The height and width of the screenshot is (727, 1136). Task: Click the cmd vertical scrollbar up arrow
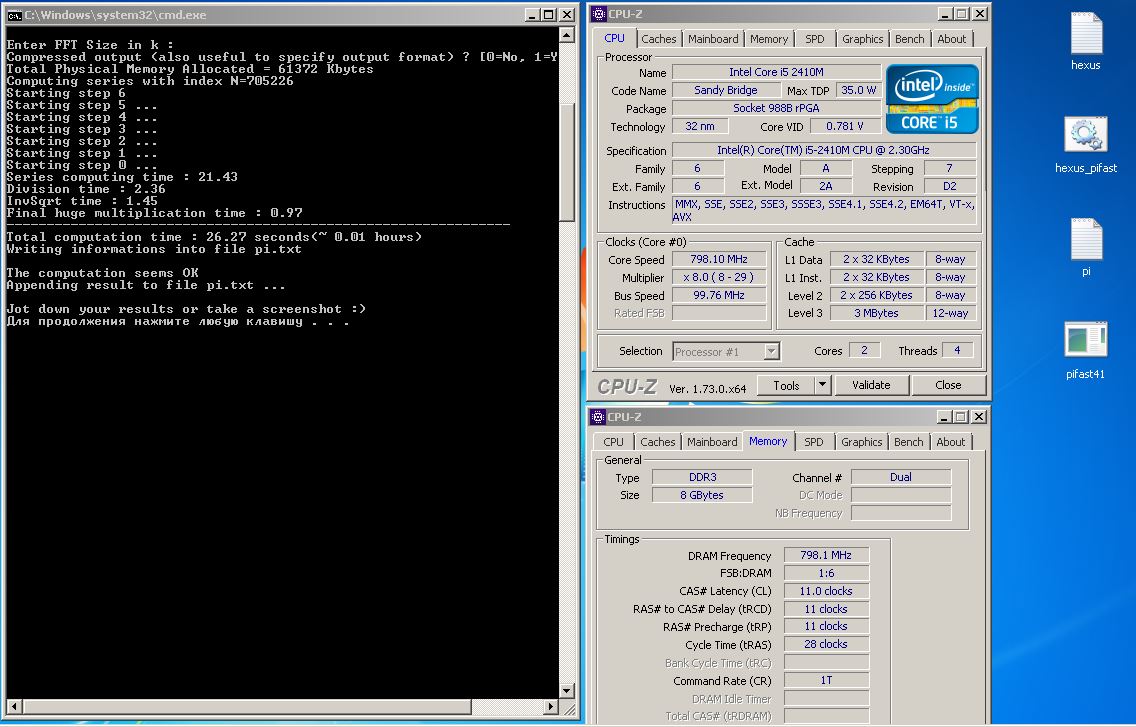pos(567,36)
